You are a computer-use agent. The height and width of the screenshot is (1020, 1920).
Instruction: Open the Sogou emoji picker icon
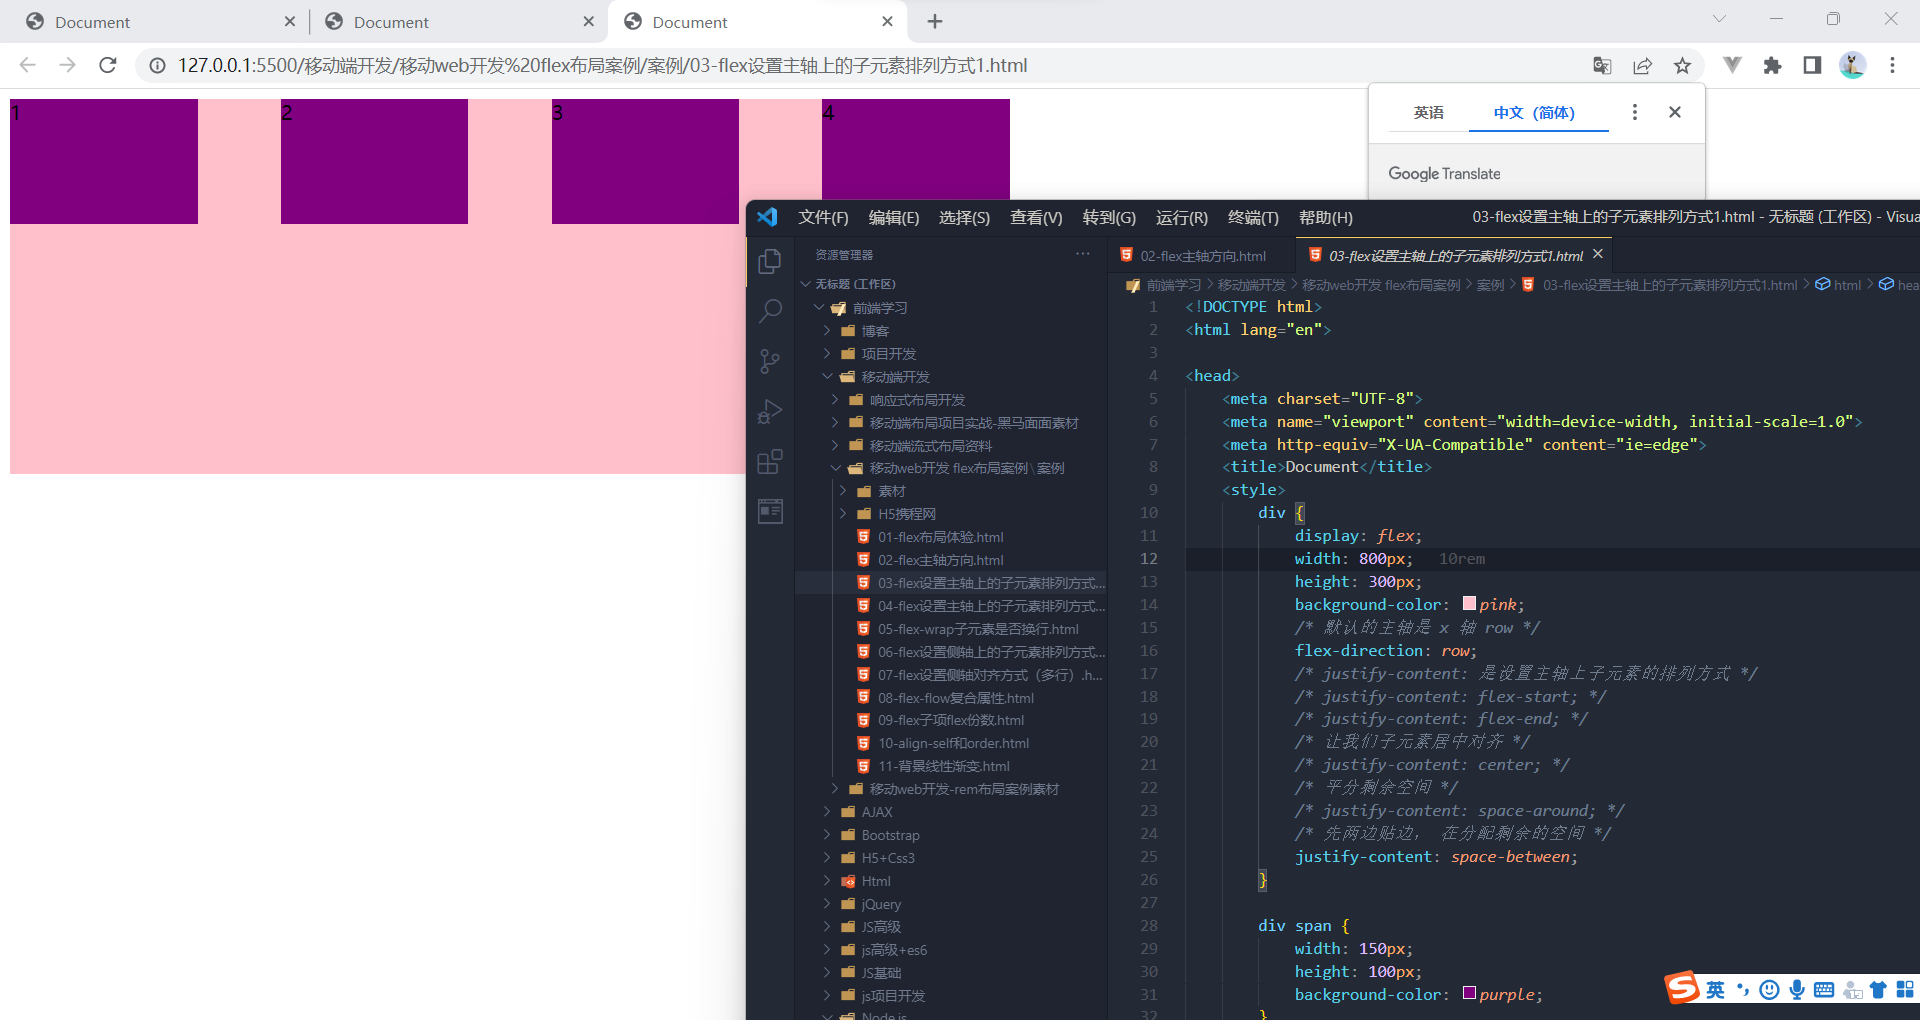click(x=1768, y=989)
